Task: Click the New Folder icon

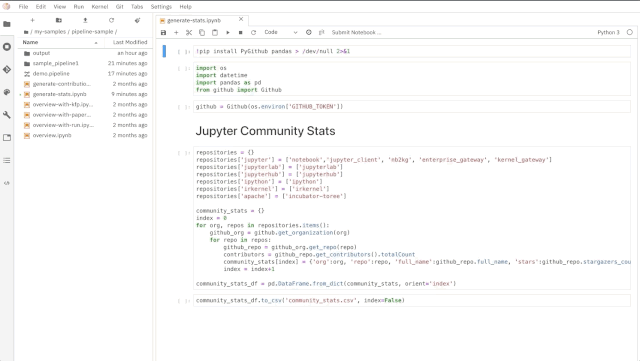Action: click(x=59, y=20)
